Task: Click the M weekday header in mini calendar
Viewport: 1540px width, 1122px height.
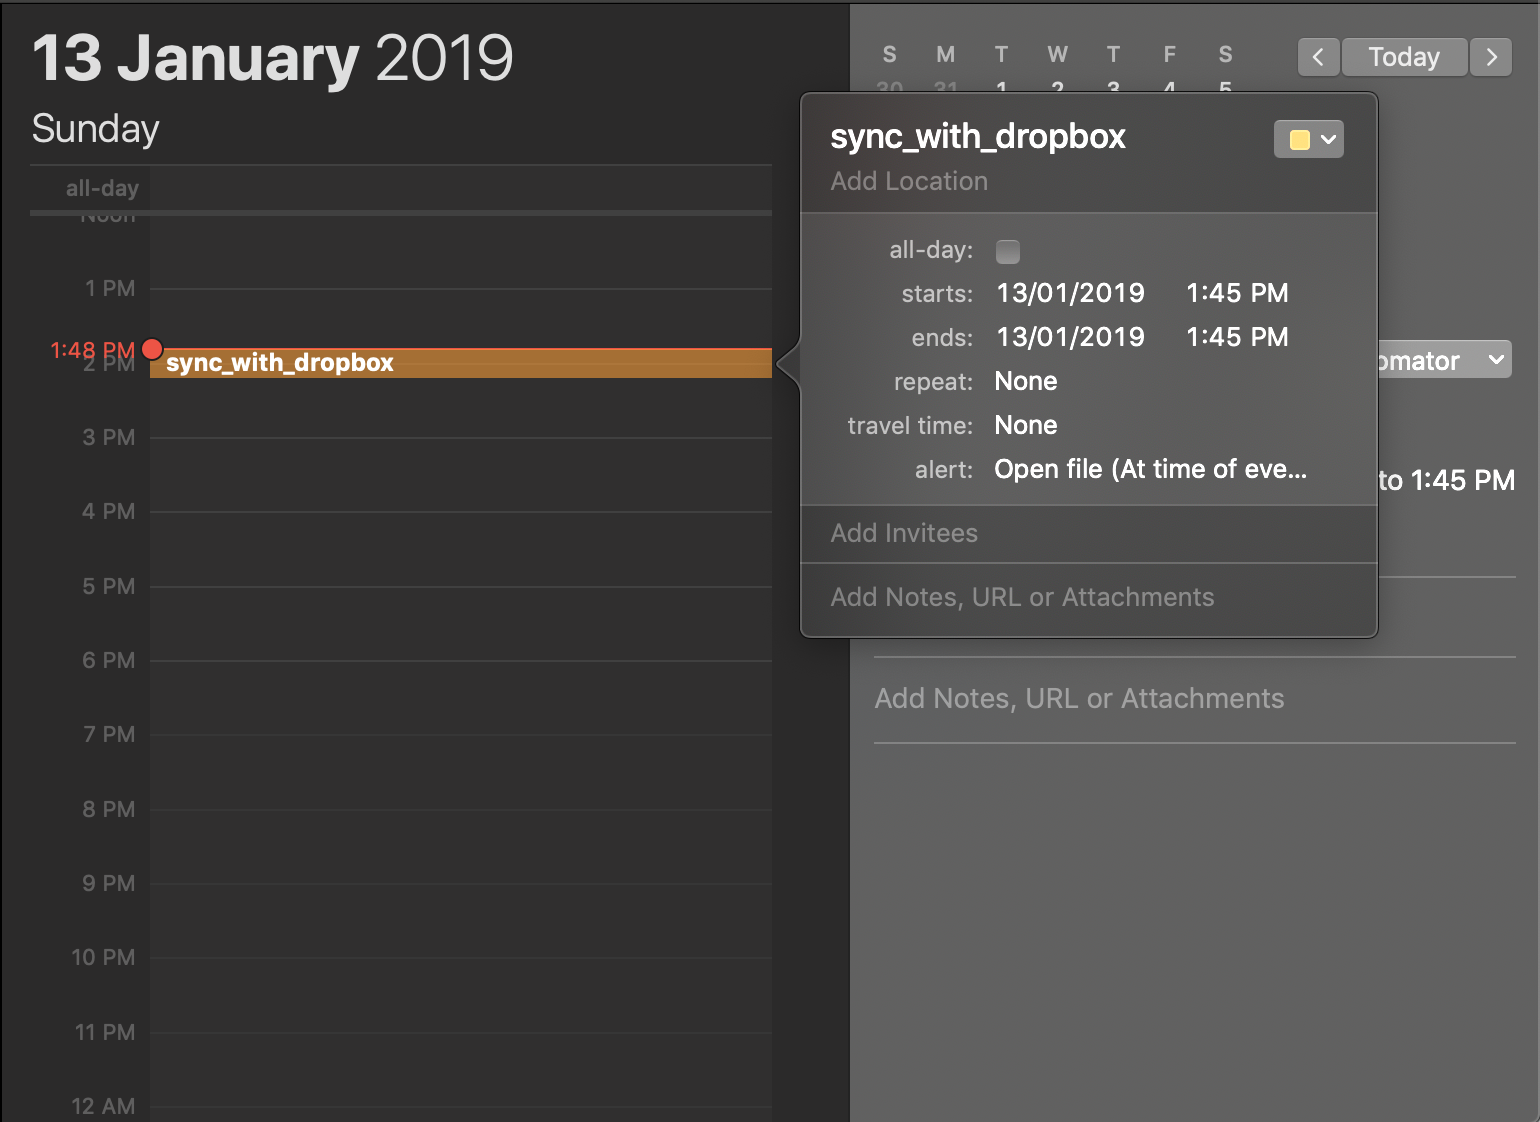Action: pos(945,54)
